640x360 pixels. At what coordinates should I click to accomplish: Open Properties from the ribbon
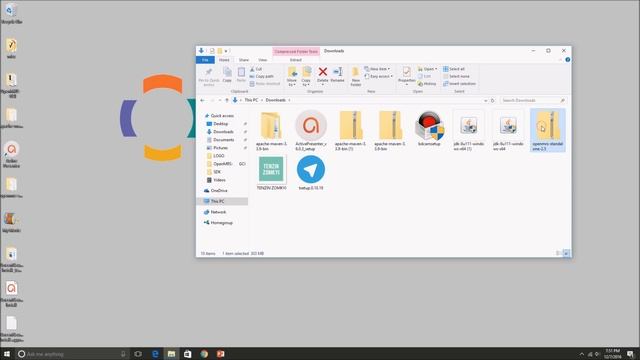pos(407,76)
